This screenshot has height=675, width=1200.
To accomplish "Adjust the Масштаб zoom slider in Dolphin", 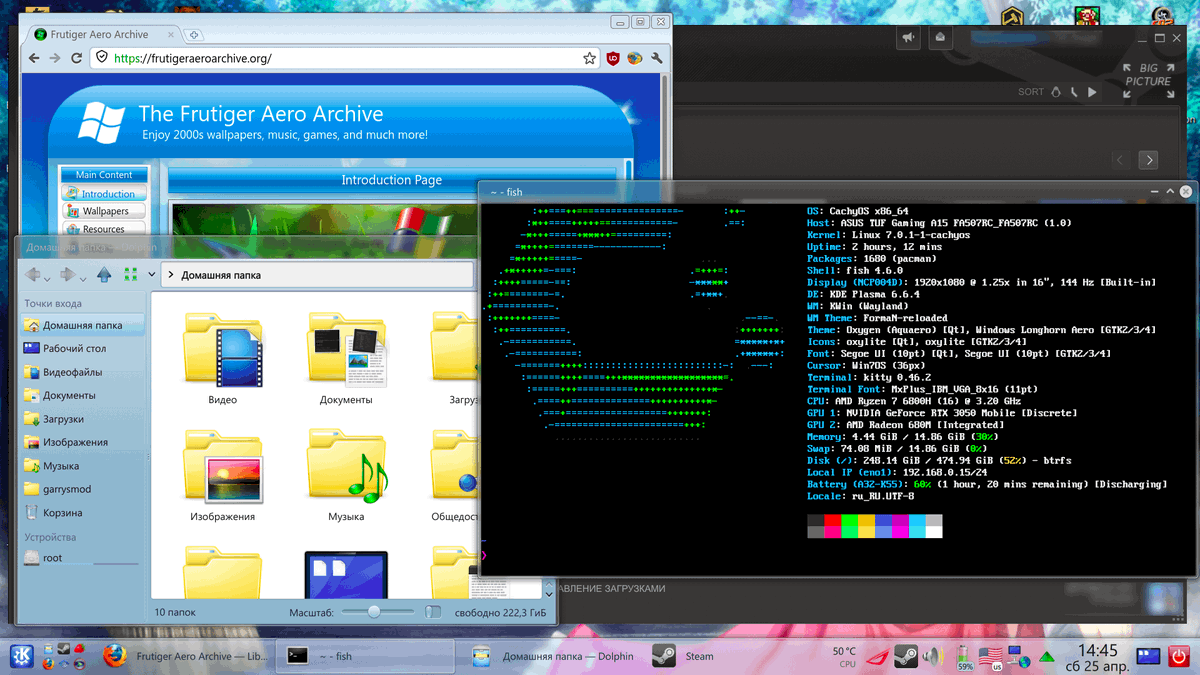I will coord(378,611).
